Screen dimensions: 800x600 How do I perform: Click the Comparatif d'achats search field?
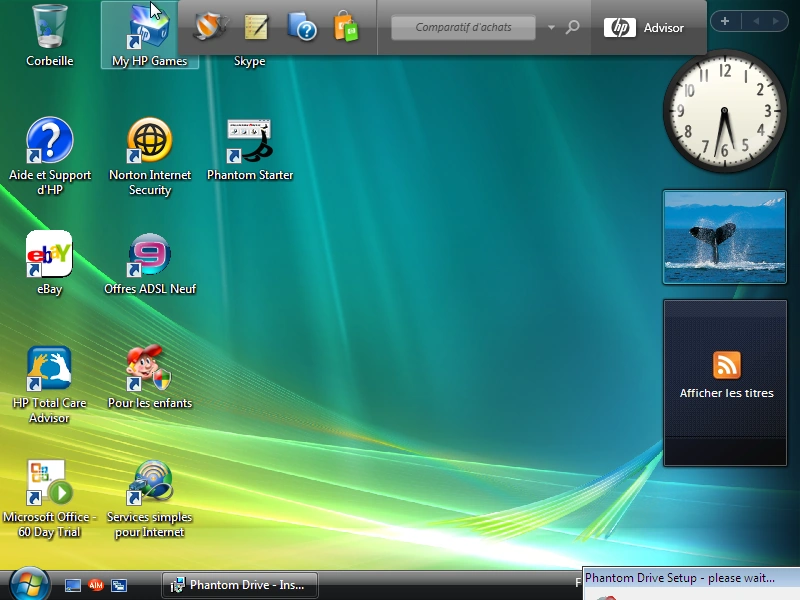click(x=463, y=27)
